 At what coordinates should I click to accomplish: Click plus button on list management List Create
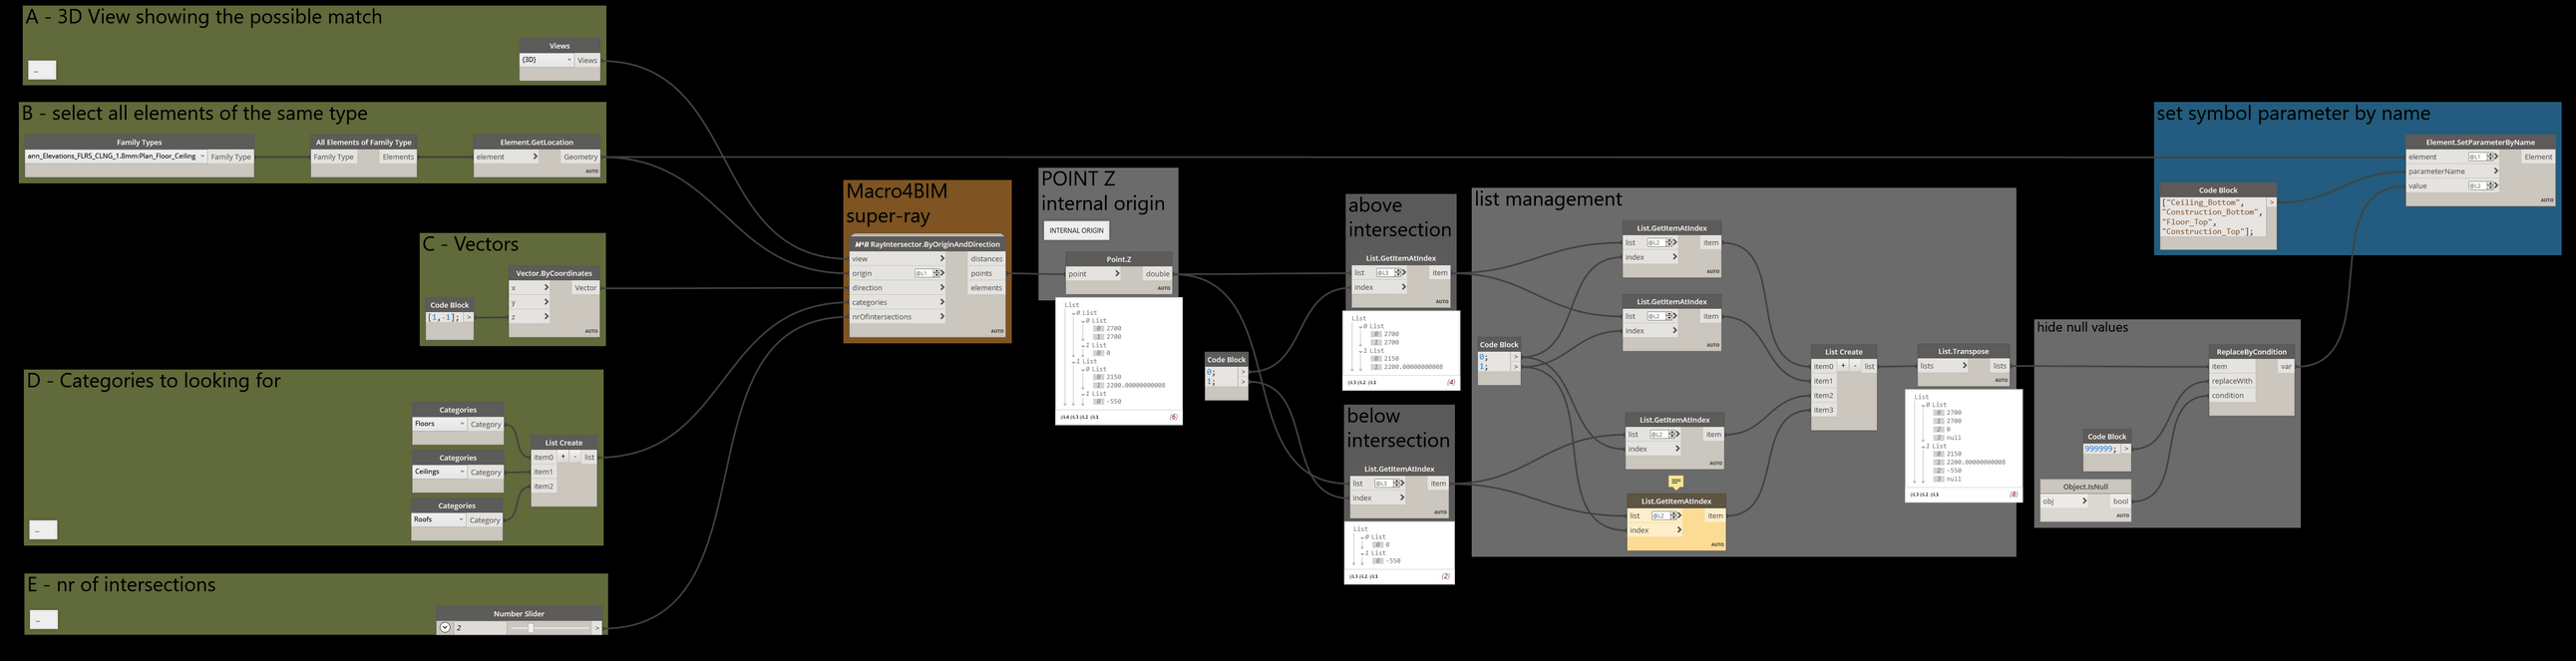1843,366
